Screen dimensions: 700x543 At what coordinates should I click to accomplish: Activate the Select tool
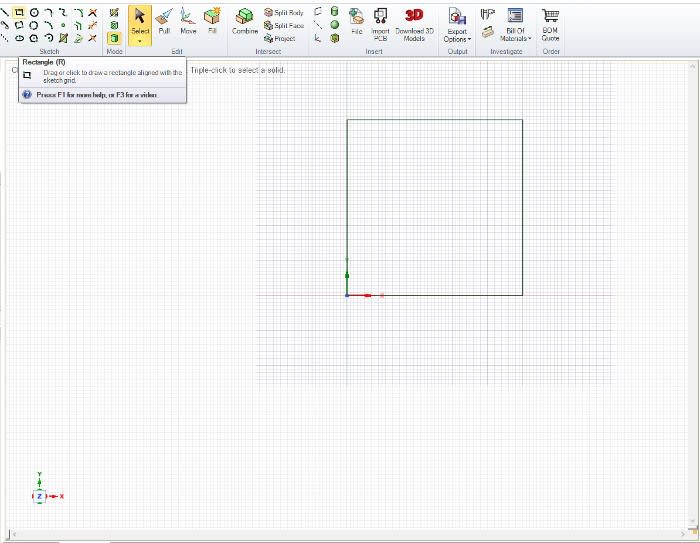pos(140,21)
